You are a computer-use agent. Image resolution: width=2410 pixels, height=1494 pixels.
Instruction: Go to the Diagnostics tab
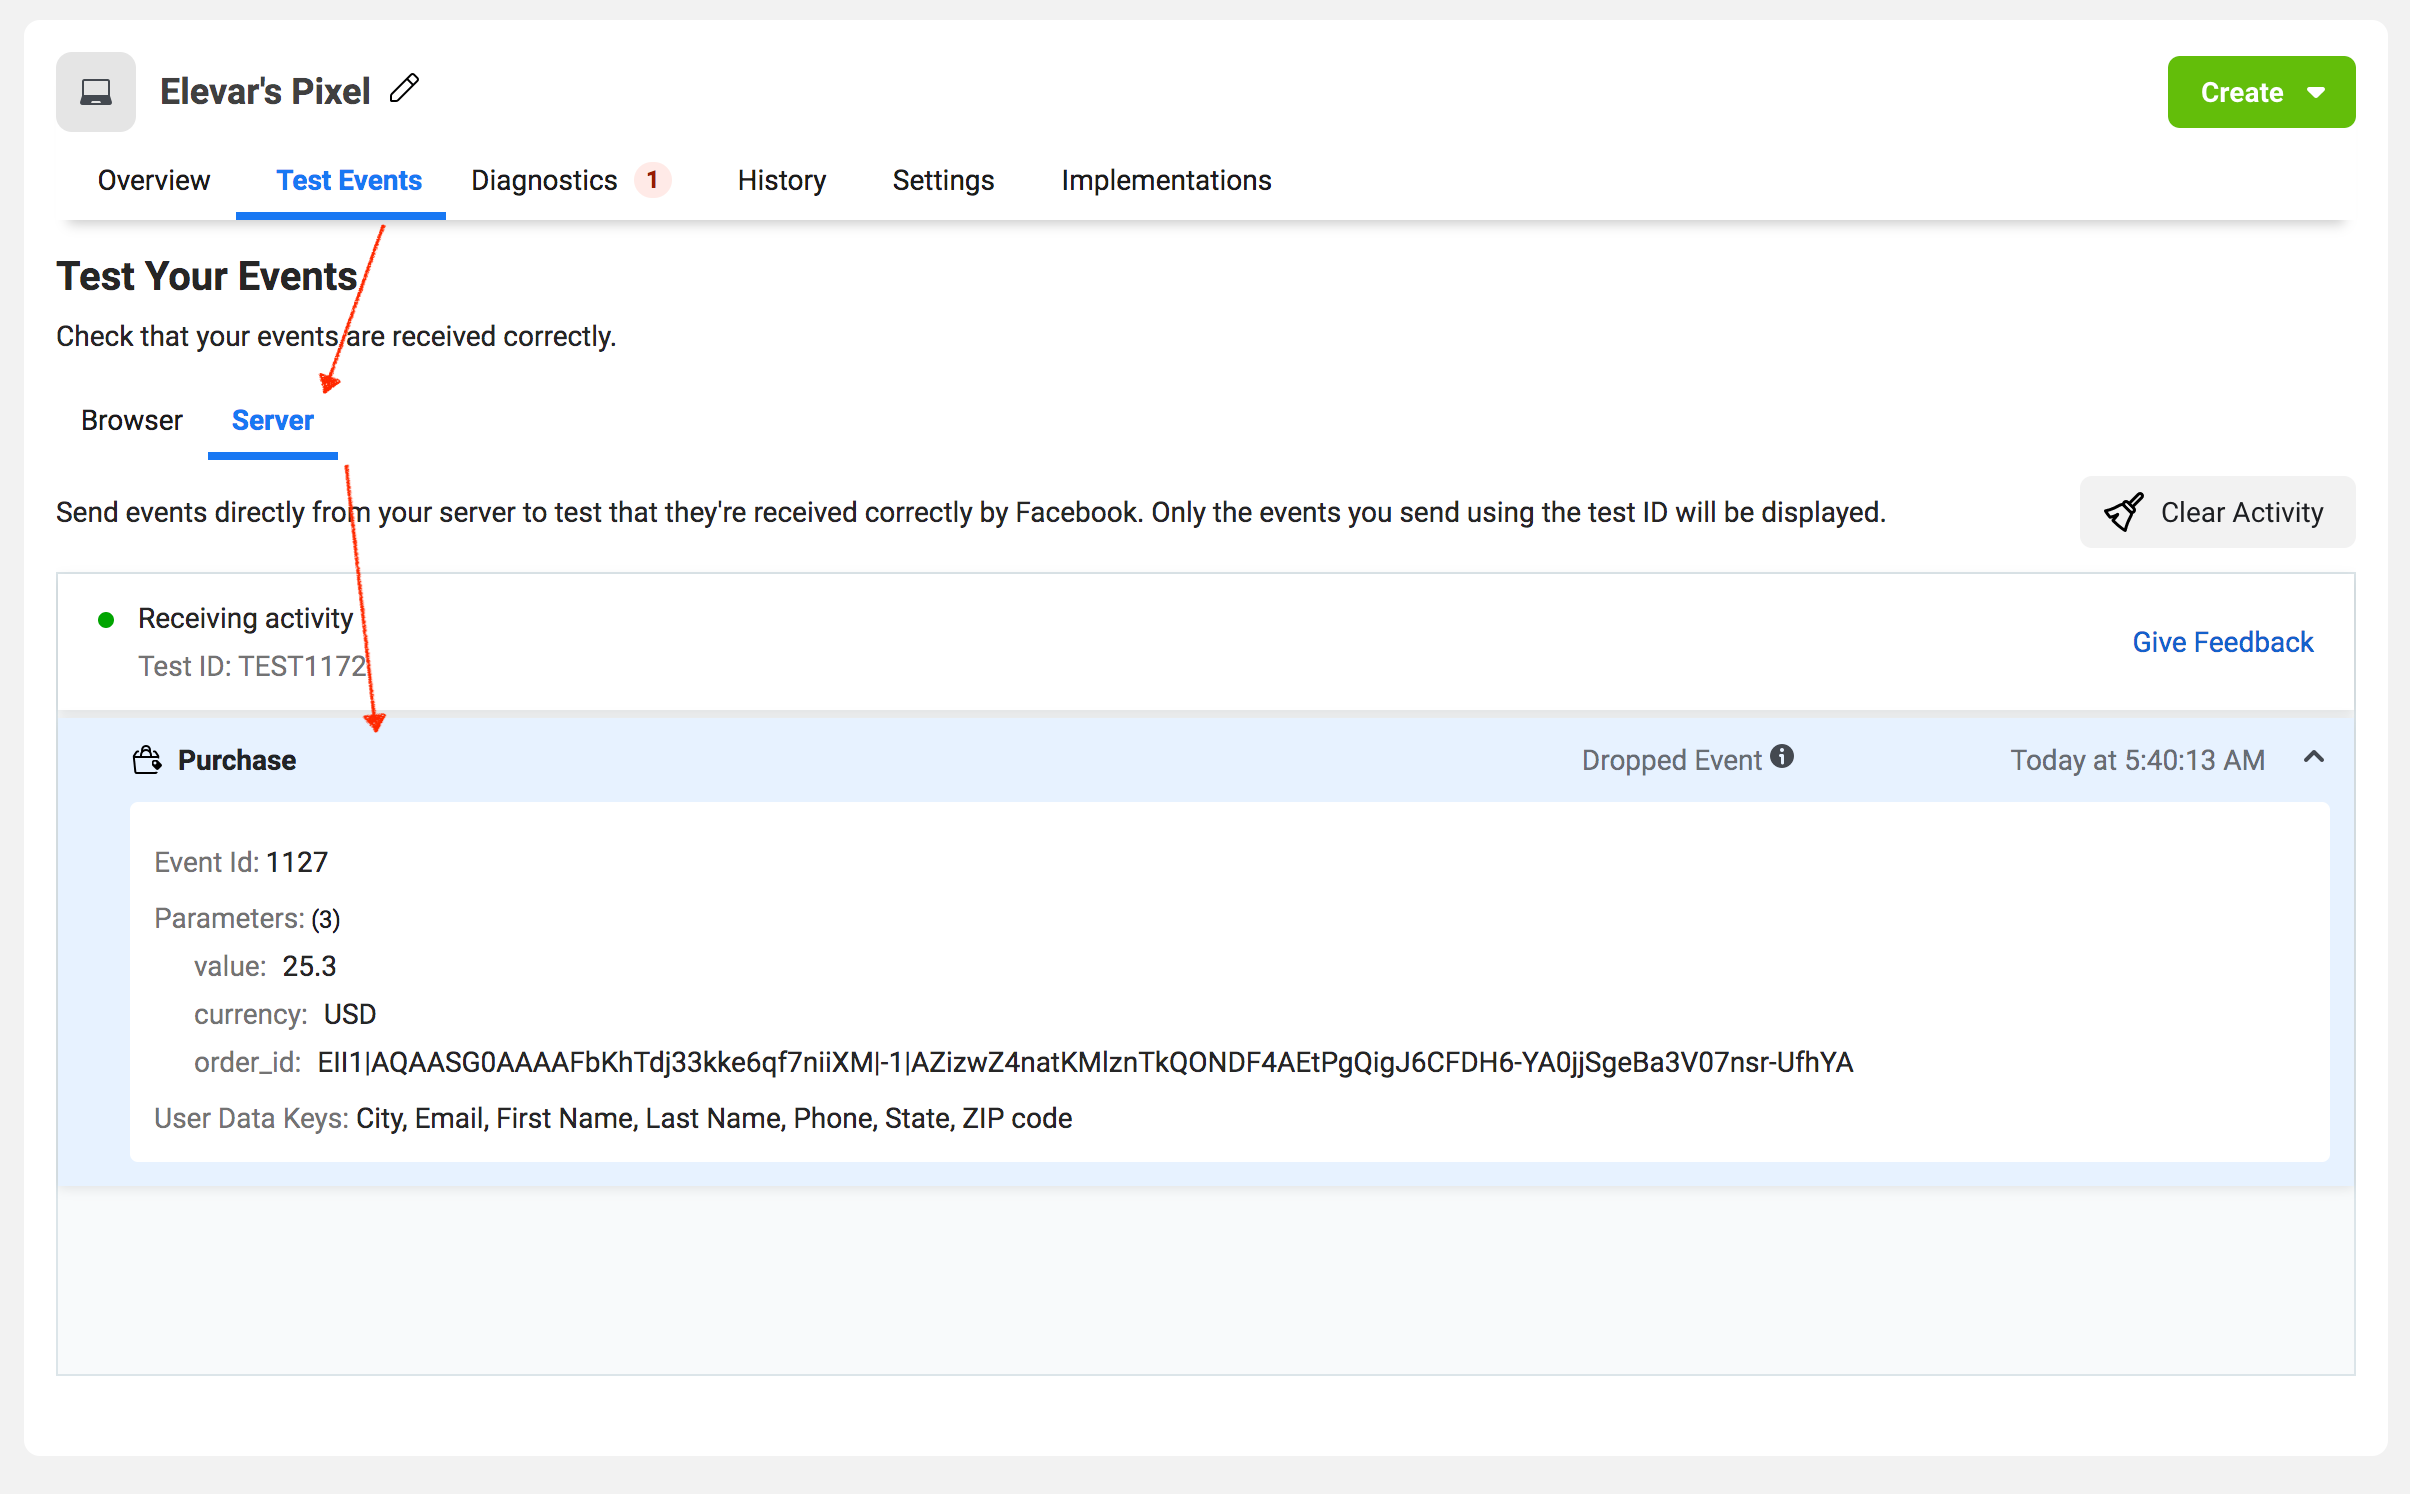(544, 180)
